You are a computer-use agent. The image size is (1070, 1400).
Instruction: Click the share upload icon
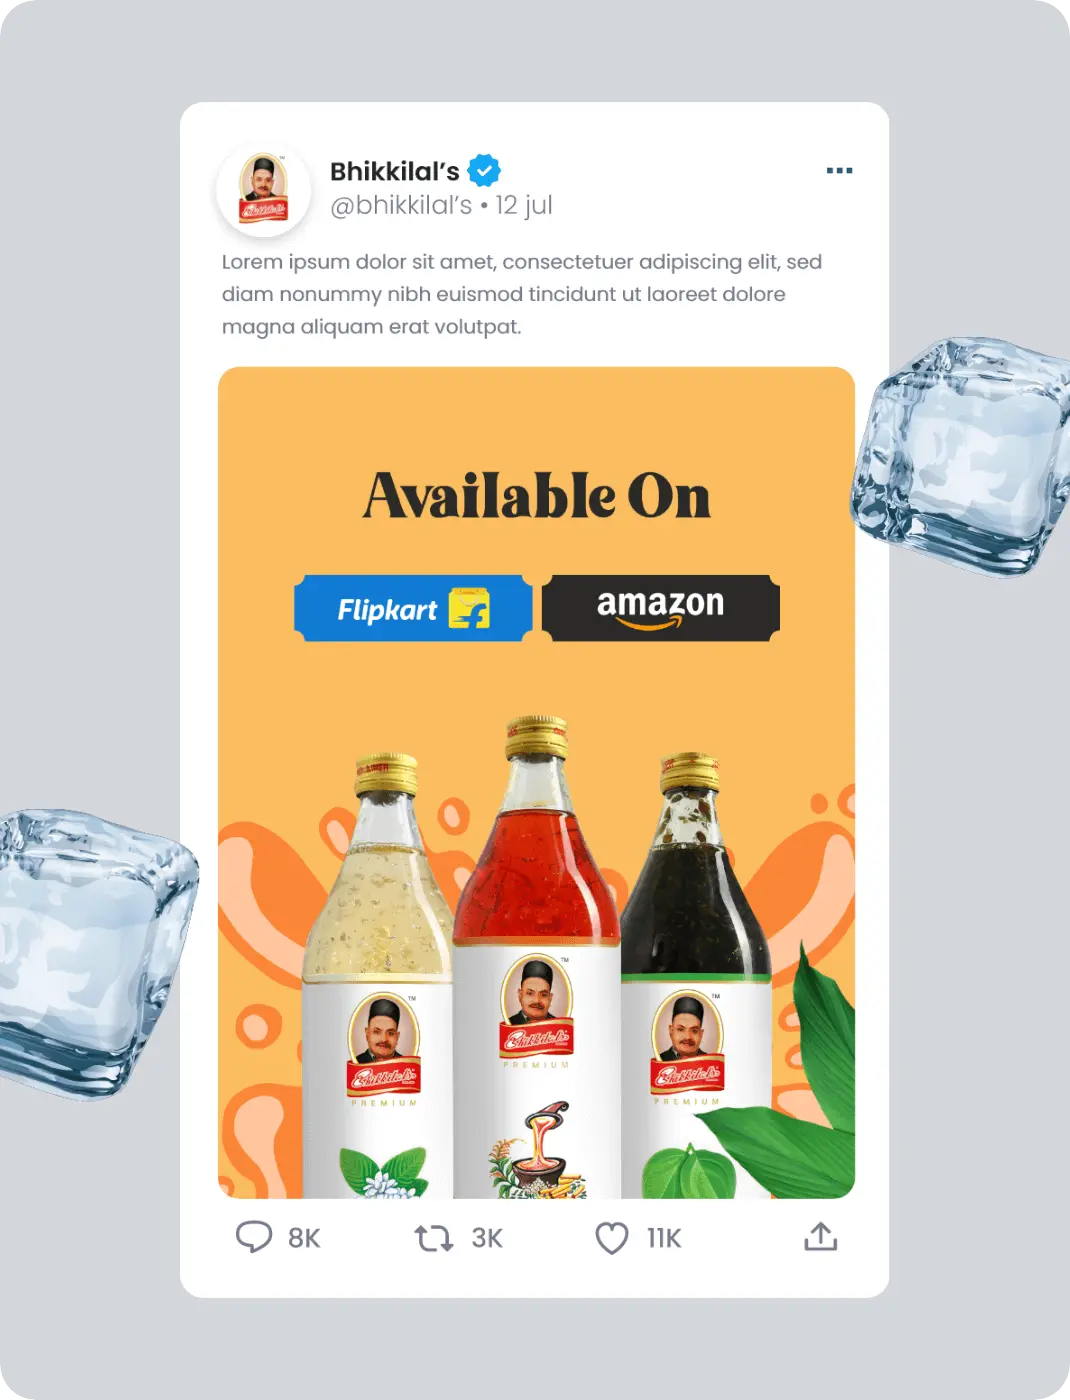pos(821,1237)
